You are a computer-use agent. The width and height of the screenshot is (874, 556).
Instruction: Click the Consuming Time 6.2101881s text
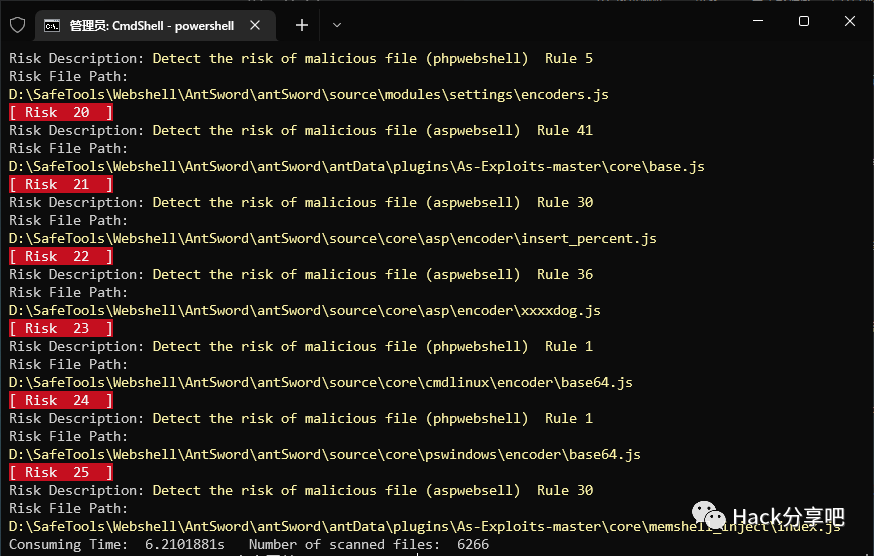[x=116, y=544]
